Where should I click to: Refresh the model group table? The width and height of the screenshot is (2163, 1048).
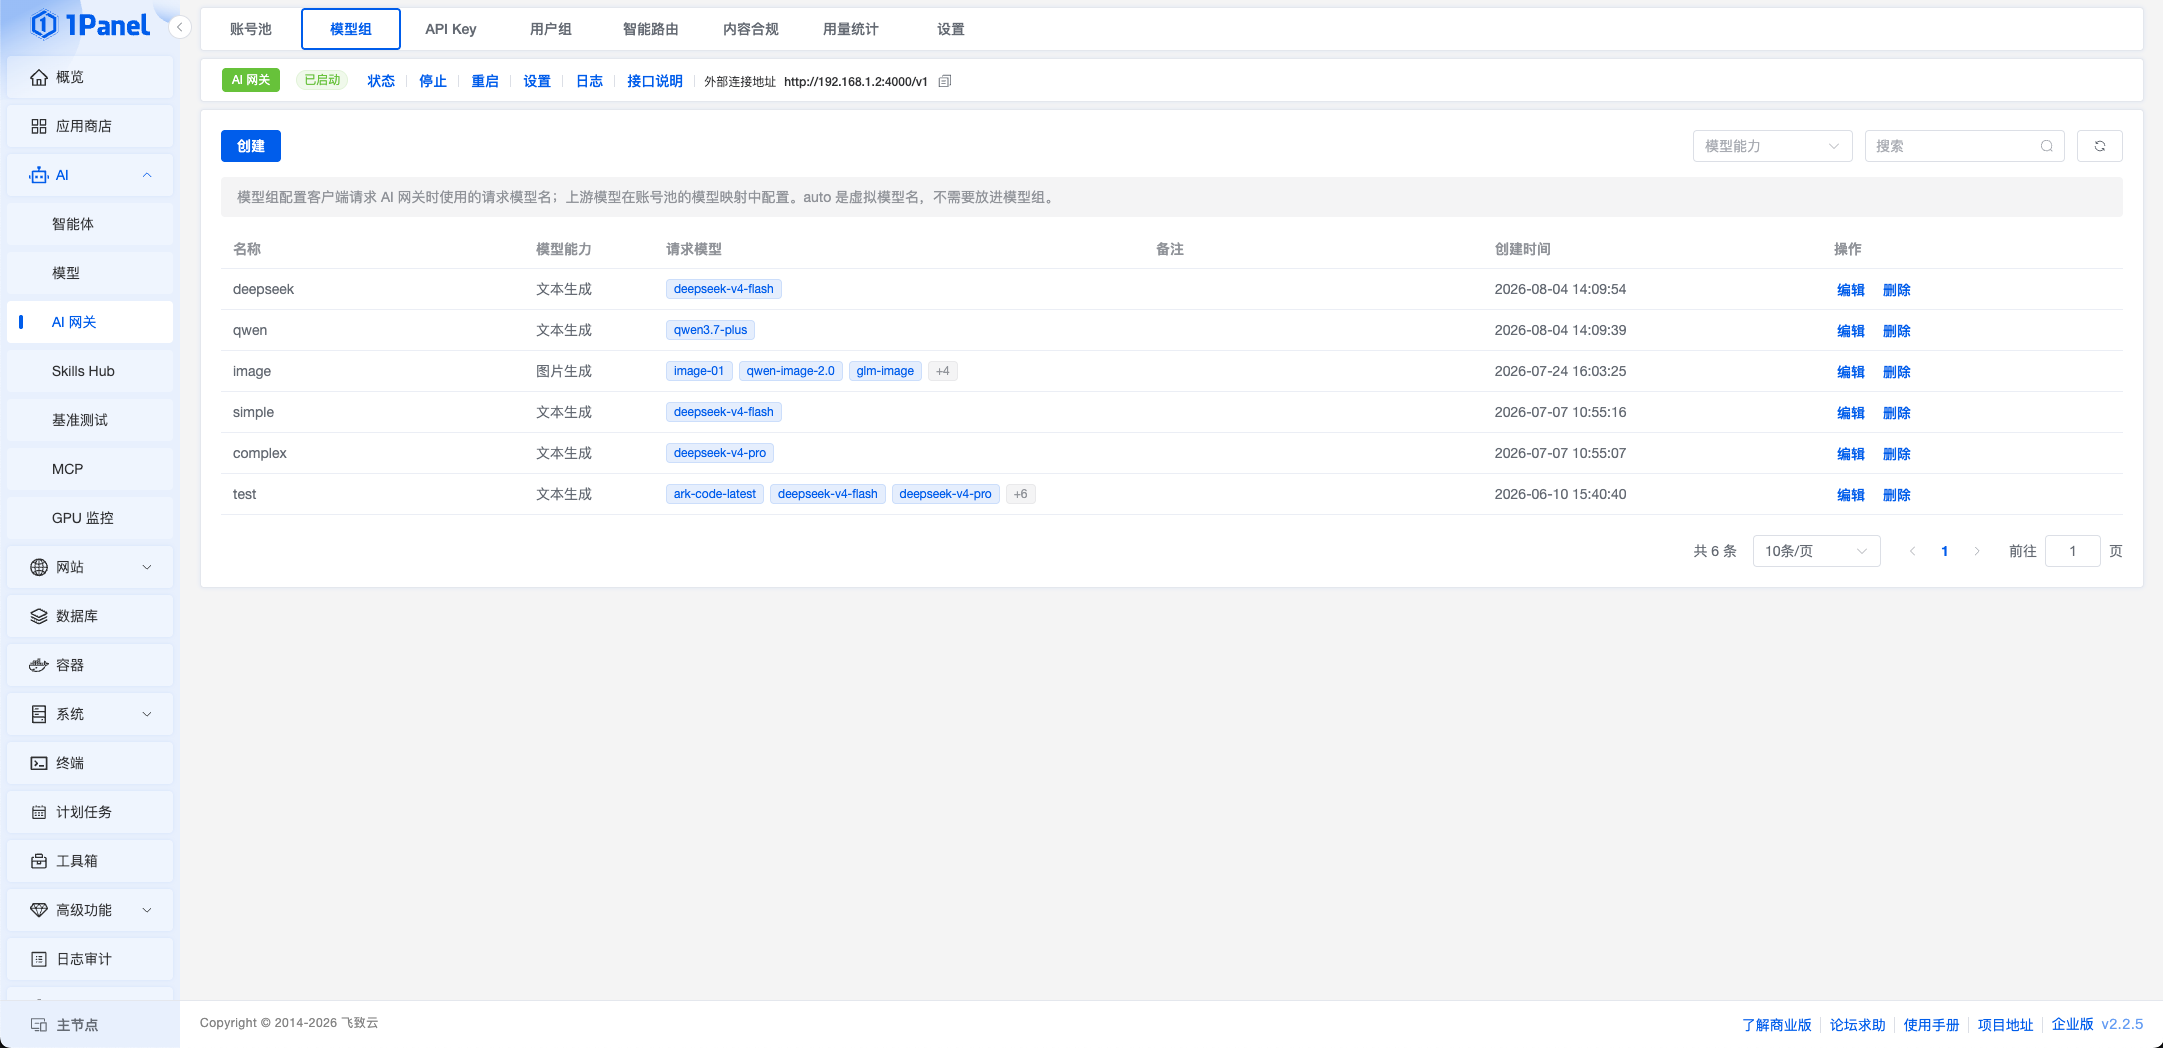click(x=2100, y=146)
